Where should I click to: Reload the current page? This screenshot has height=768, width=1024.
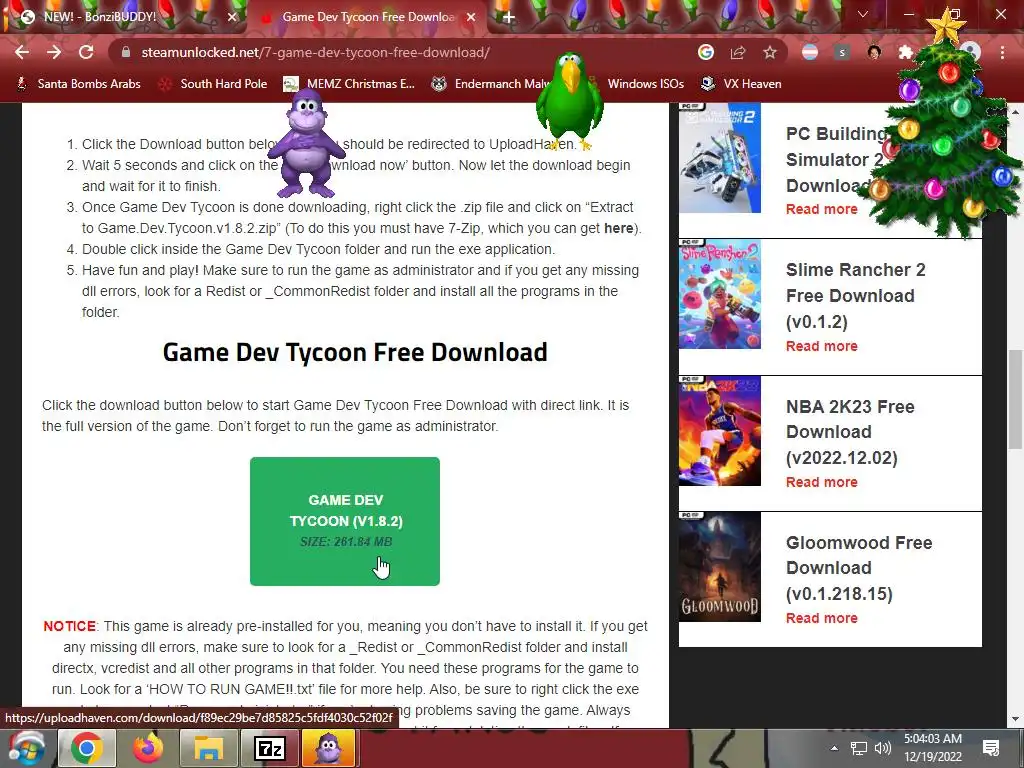pos(86,52)
